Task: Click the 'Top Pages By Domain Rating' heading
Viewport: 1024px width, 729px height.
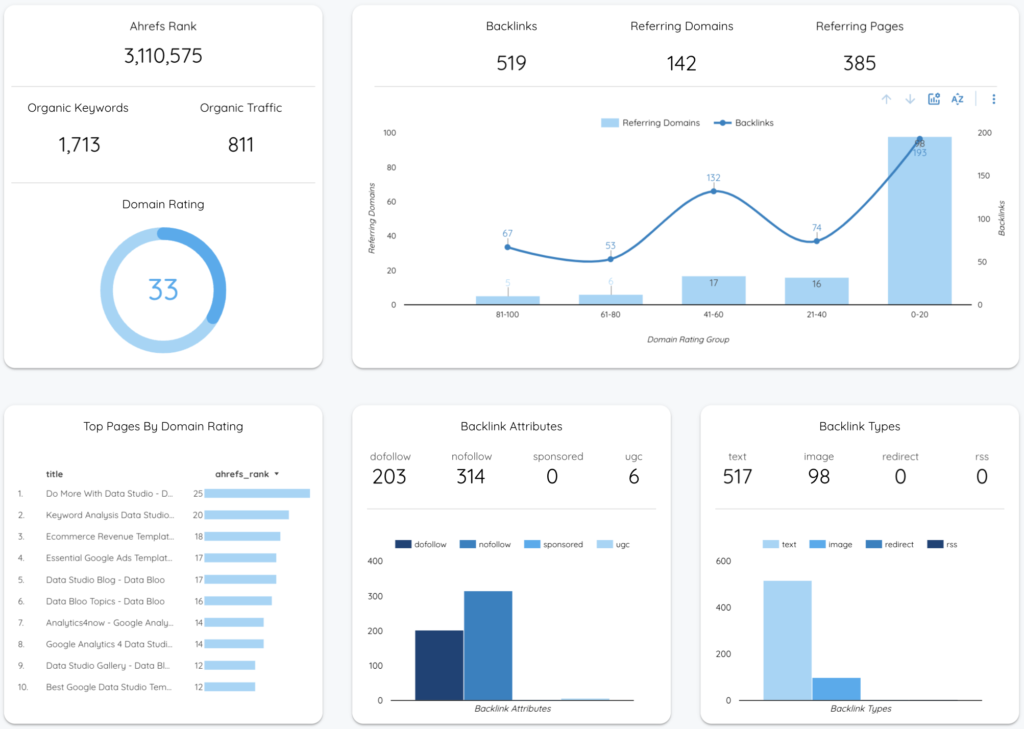Action: coord(163,427)
